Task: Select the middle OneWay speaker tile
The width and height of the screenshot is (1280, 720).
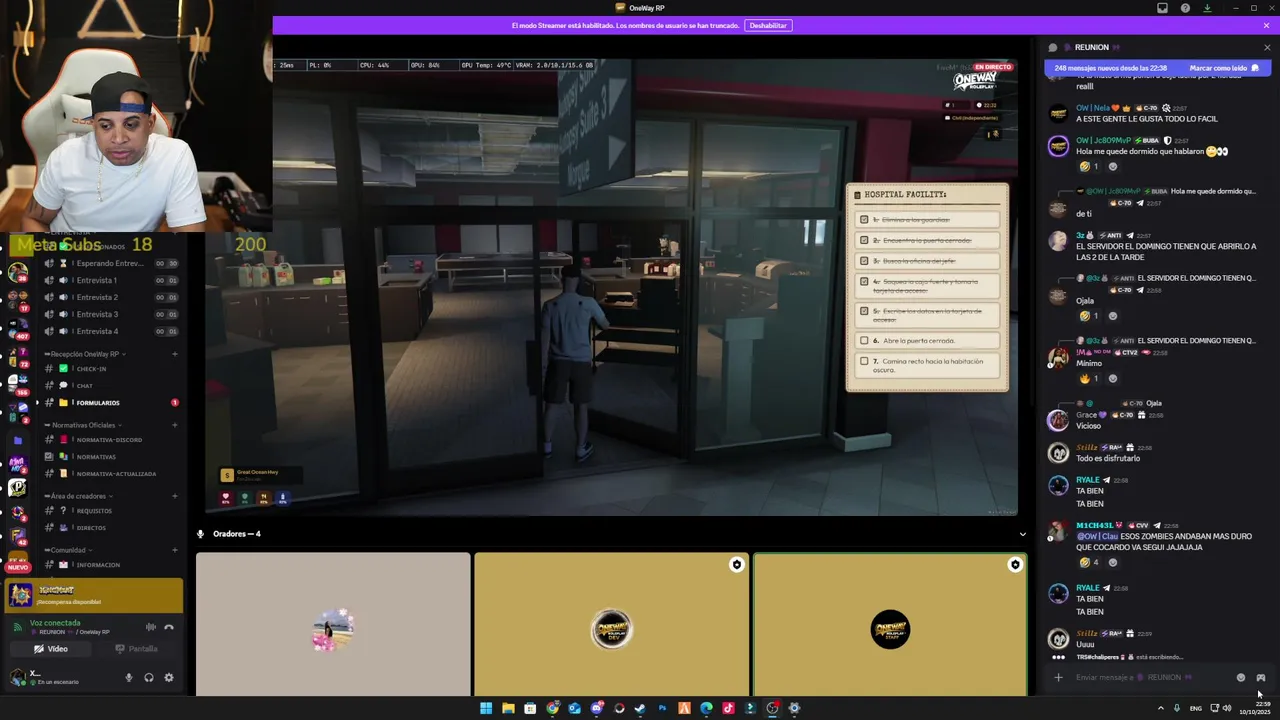Action: coord(611,624)
